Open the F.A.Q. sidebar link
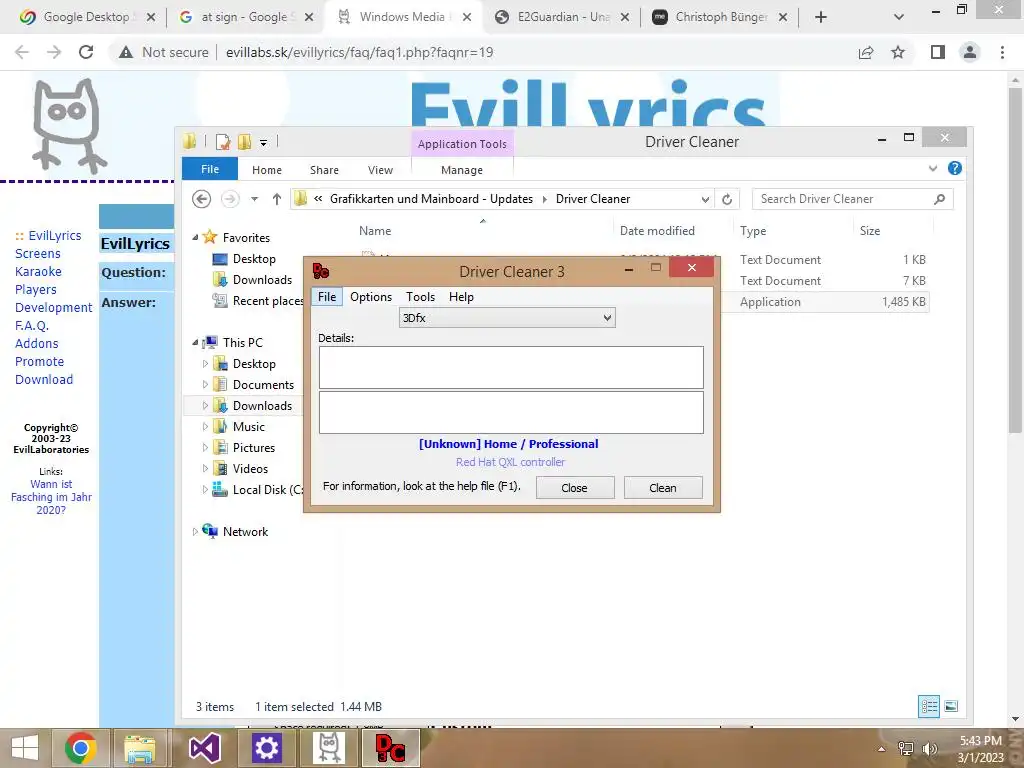 32,325
